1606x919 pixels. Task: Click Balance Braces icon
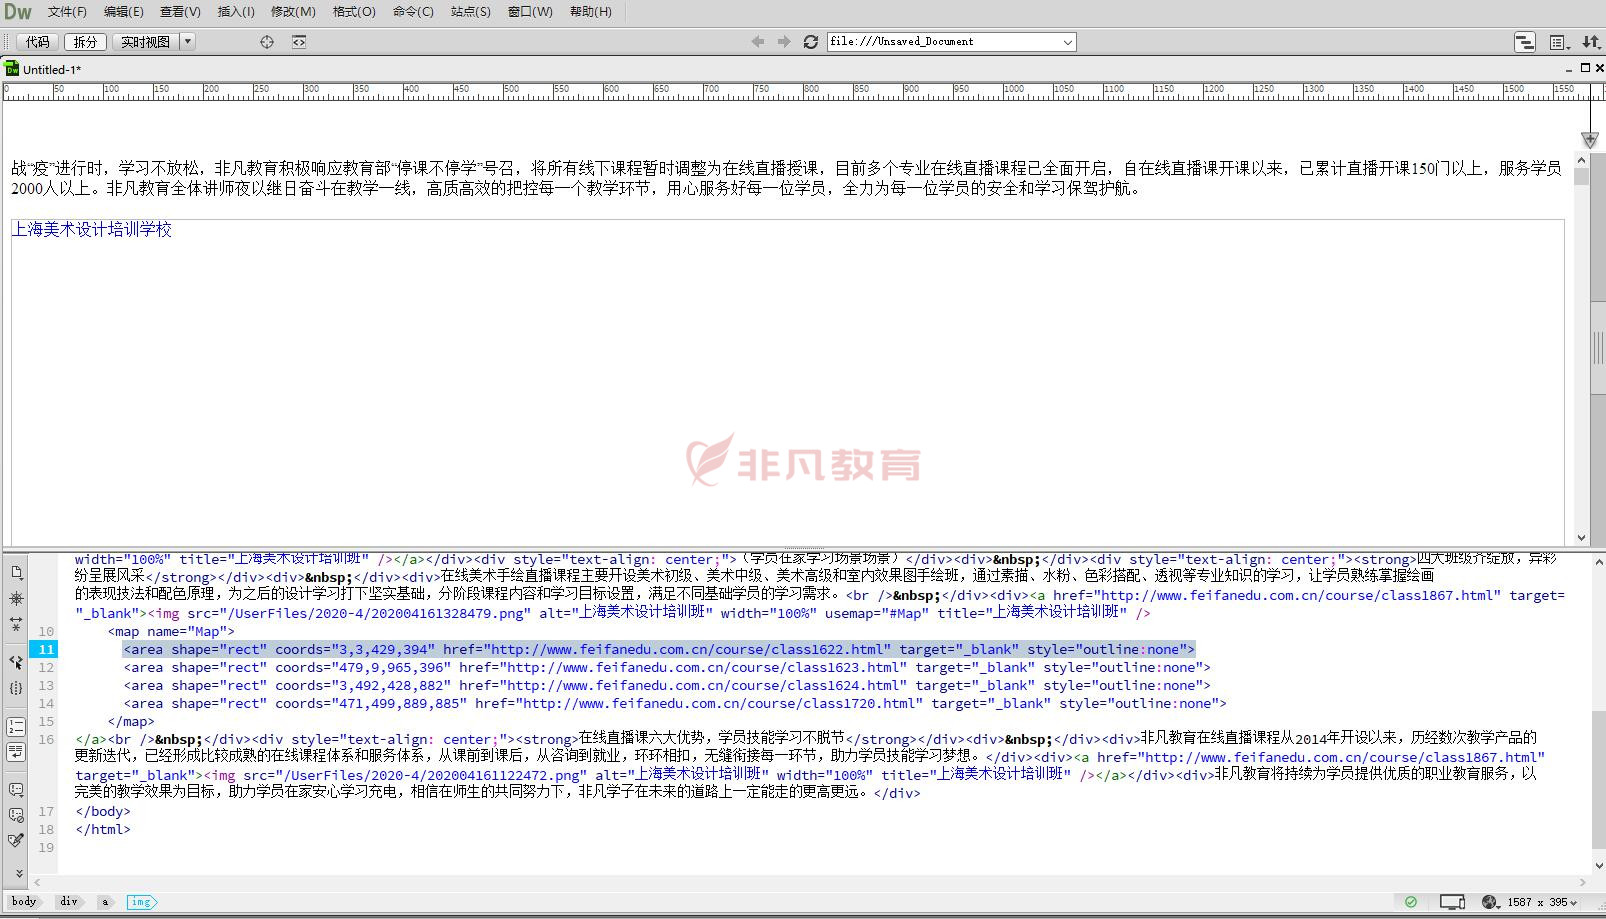[x=16, y=688]
